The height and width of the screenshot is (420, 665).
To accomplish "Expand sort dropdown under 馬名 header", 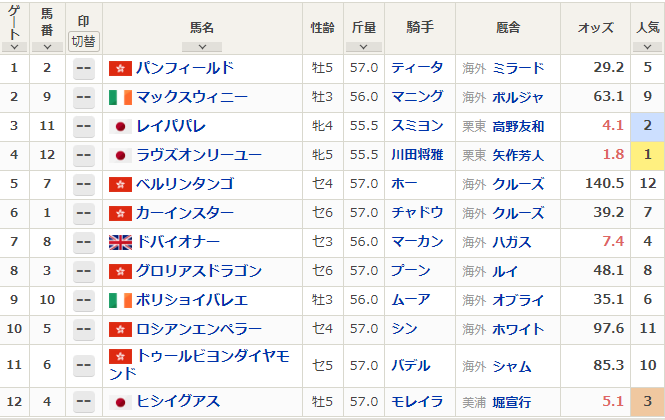I will (x=202, y=47).
